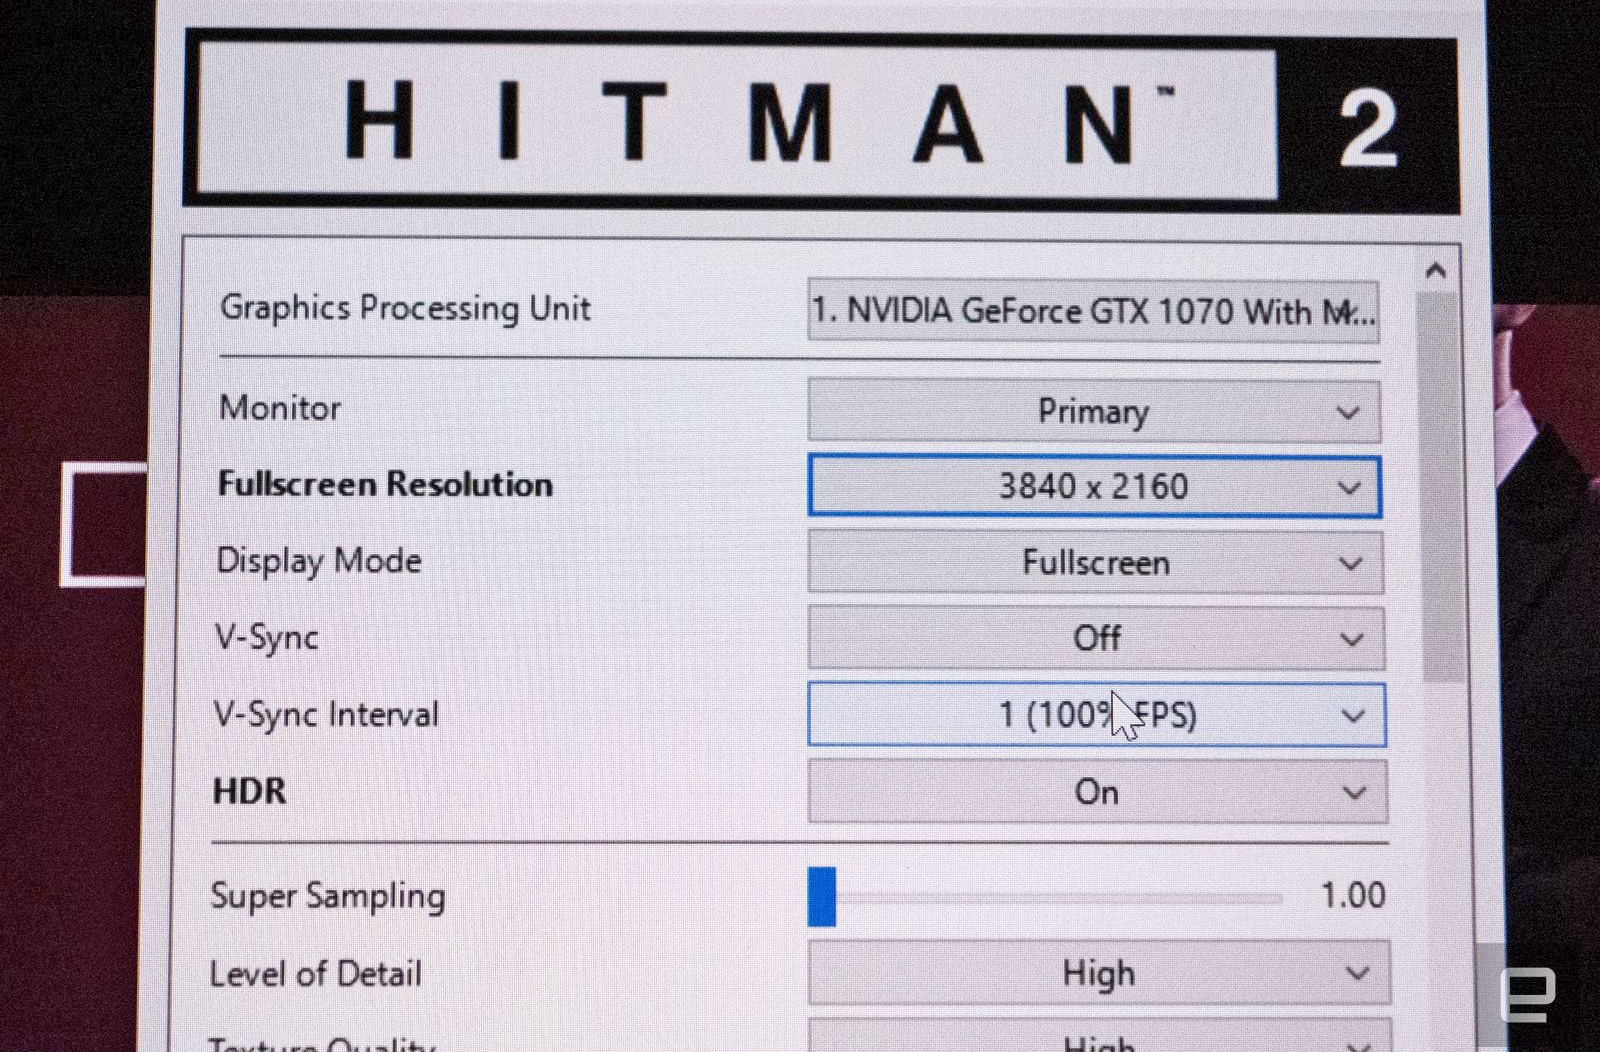
Task: Open the HDR dropdown set to On
Action: tap(1098, 791)
